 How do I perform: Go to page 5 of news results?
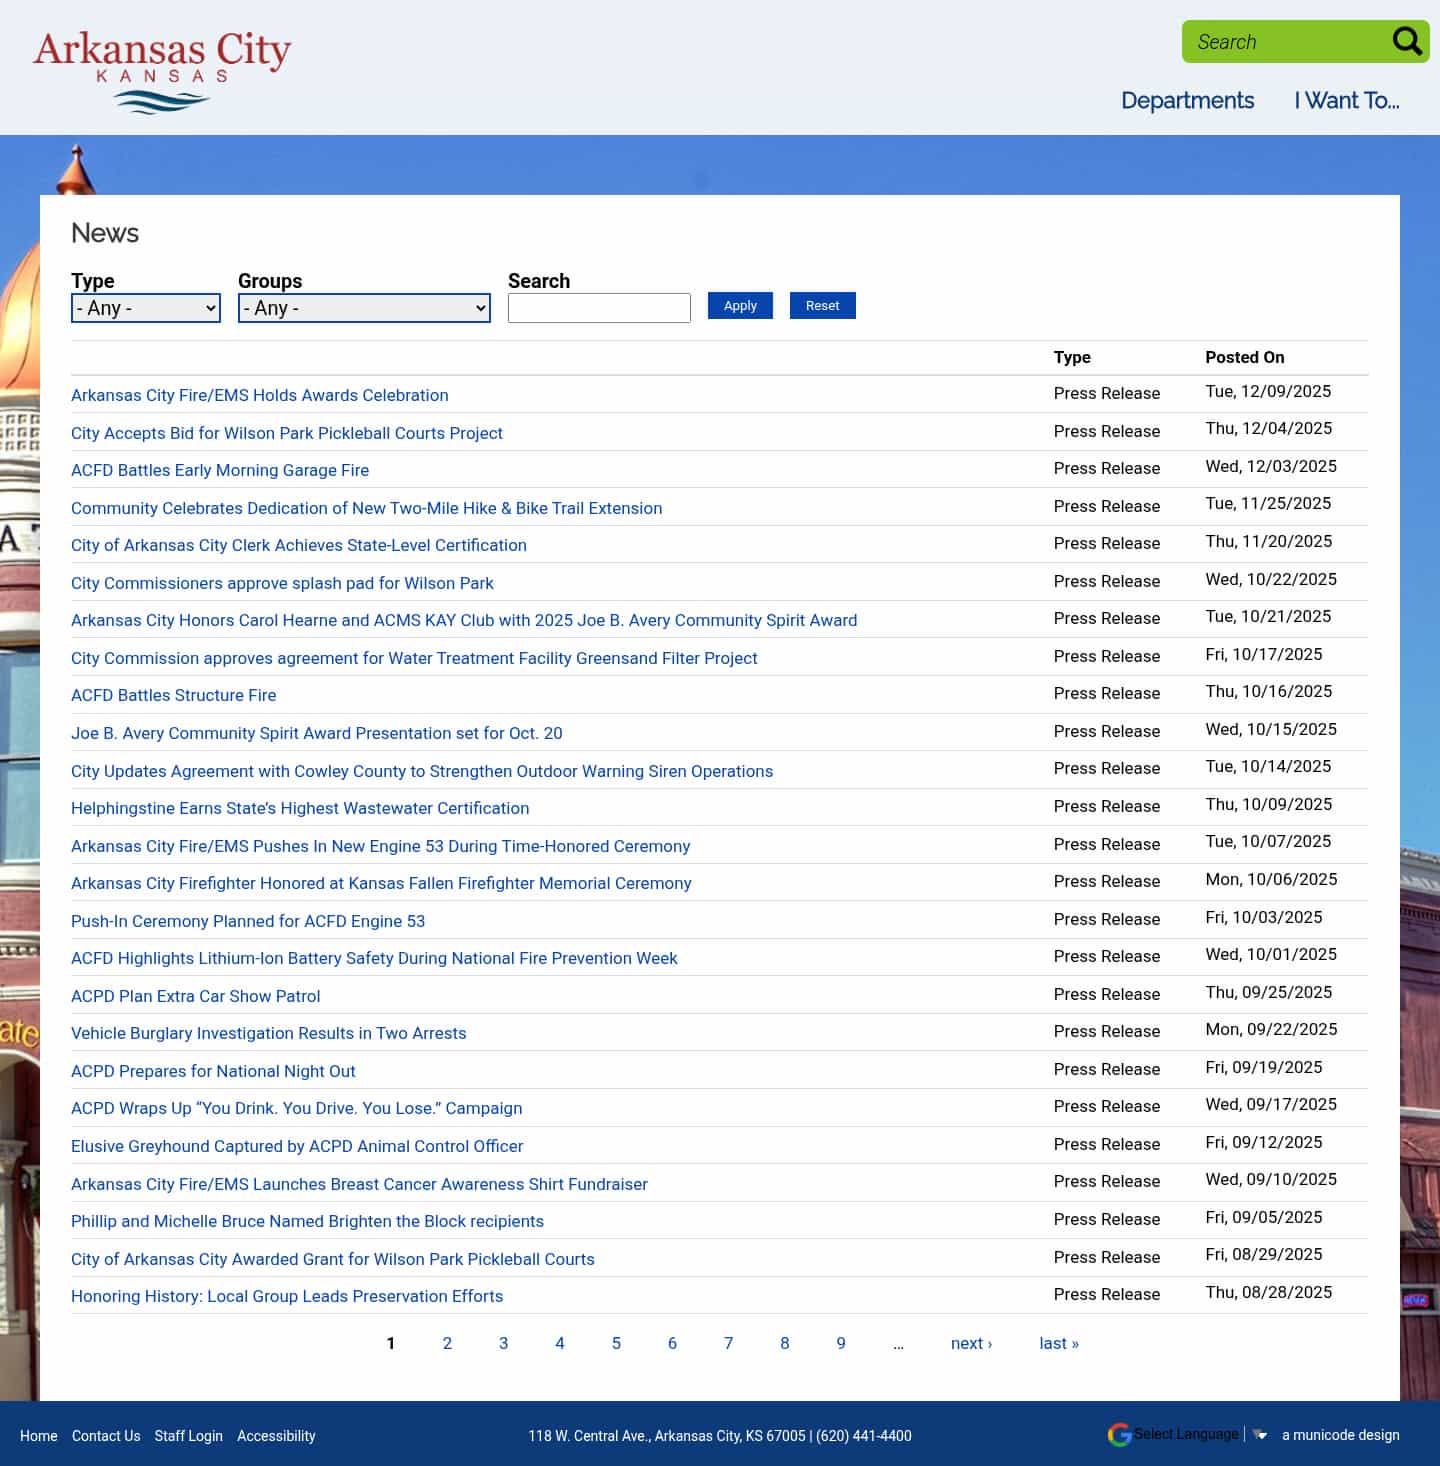[x=616, y=1343]
